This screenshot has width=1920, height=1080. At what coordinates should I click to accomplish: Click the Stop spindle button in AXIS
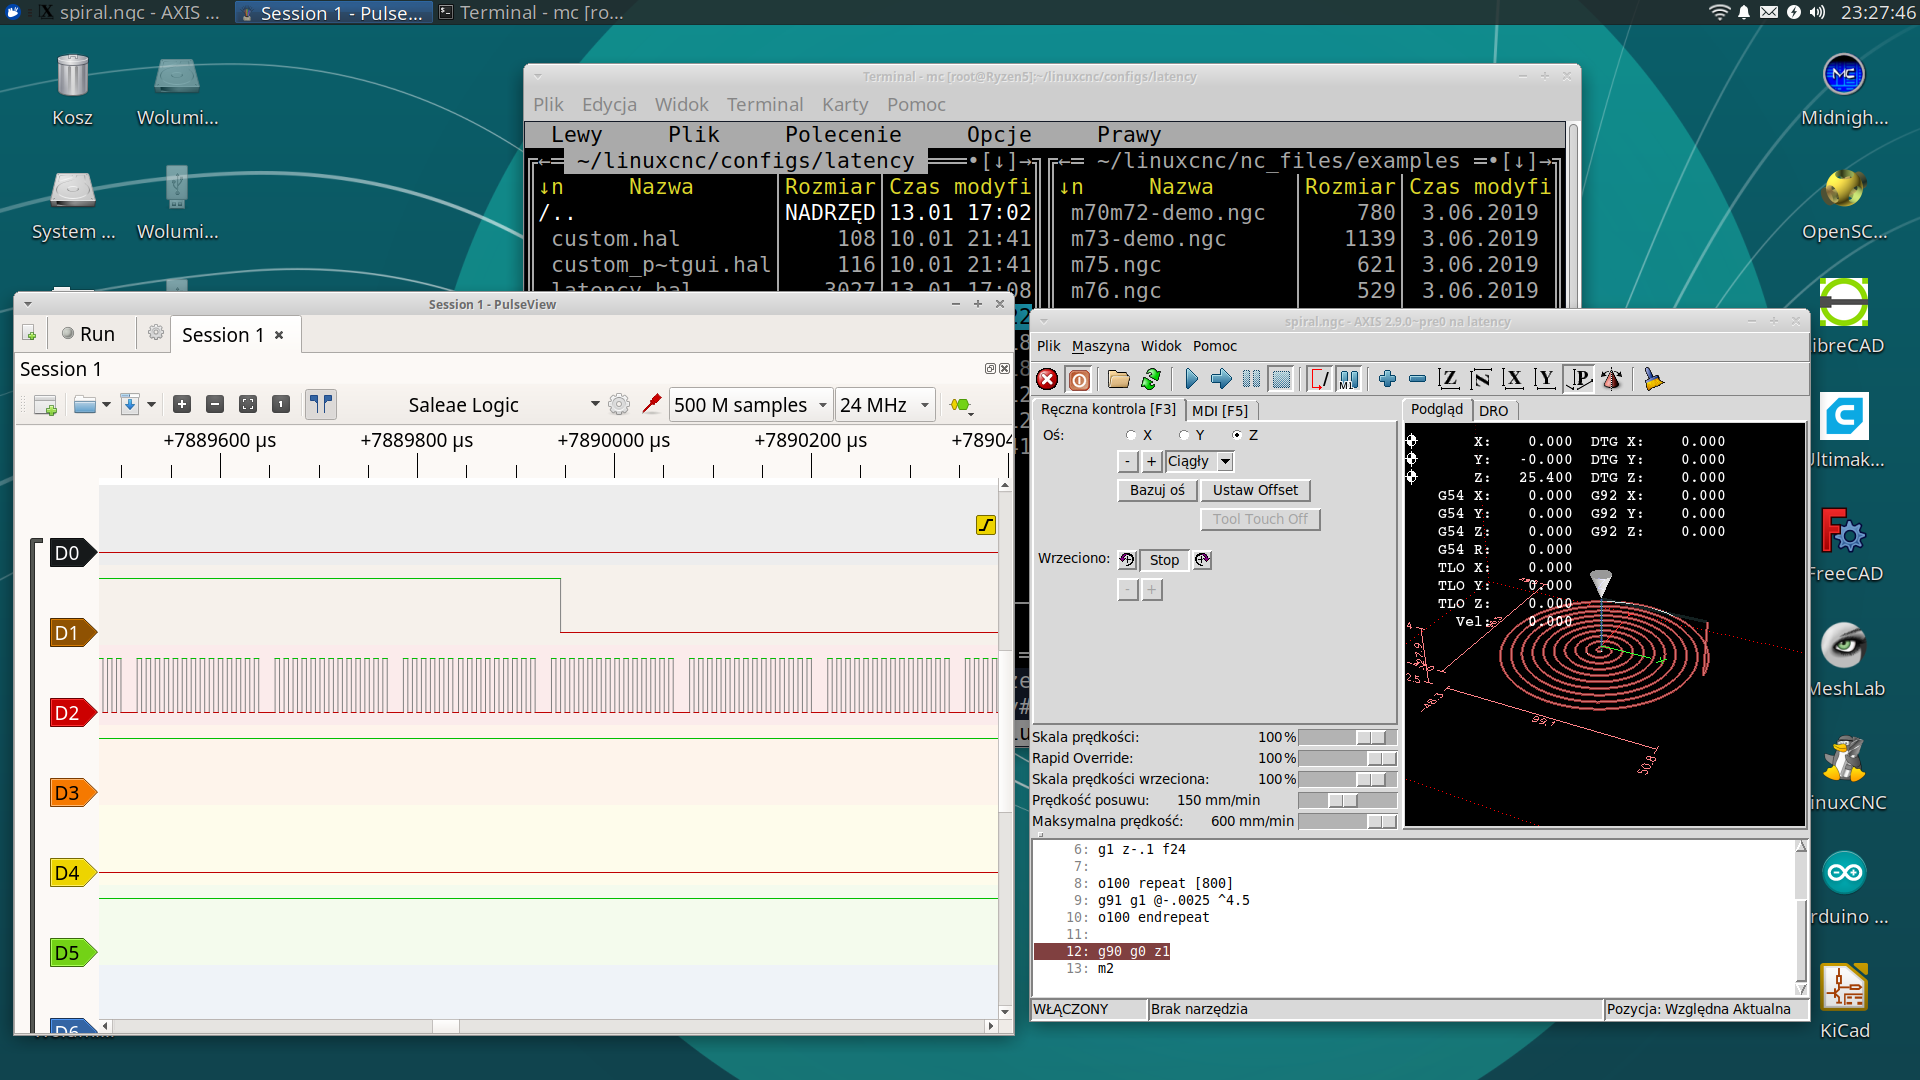[x=1163, y=559]
